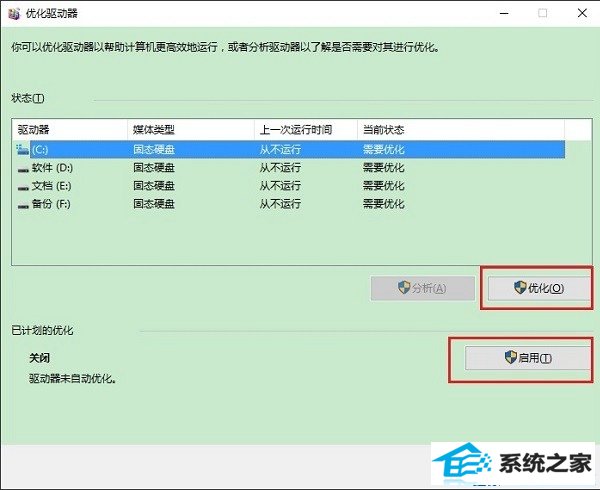Viewport: 600px width, 490px height.
Task: Click the 启用(T) enable button
Action: point(528,358)
